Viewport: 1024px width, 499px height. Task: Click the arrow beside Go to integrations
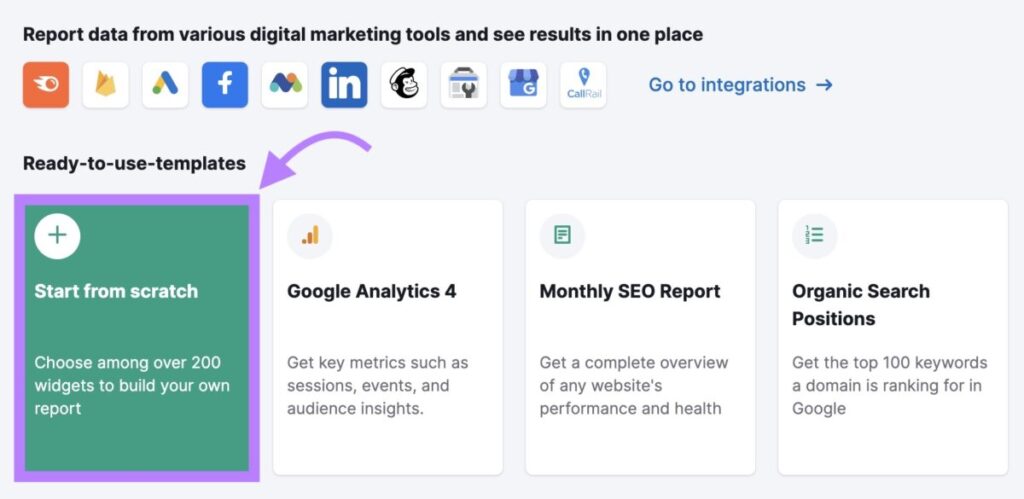point(825,85)
